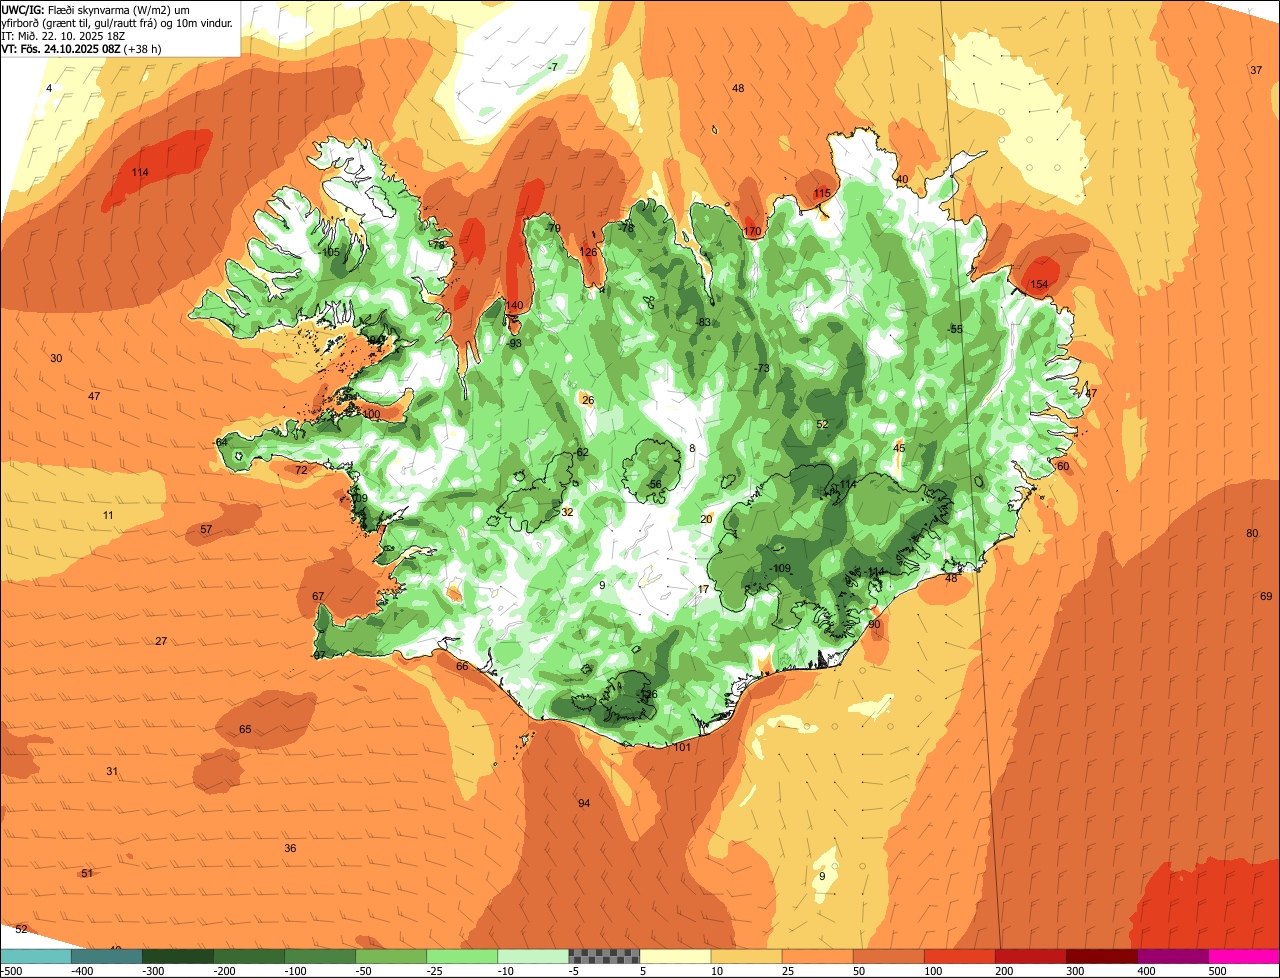Click the 26 value in central Iceland
The image size is (1280, 978).
588,400
